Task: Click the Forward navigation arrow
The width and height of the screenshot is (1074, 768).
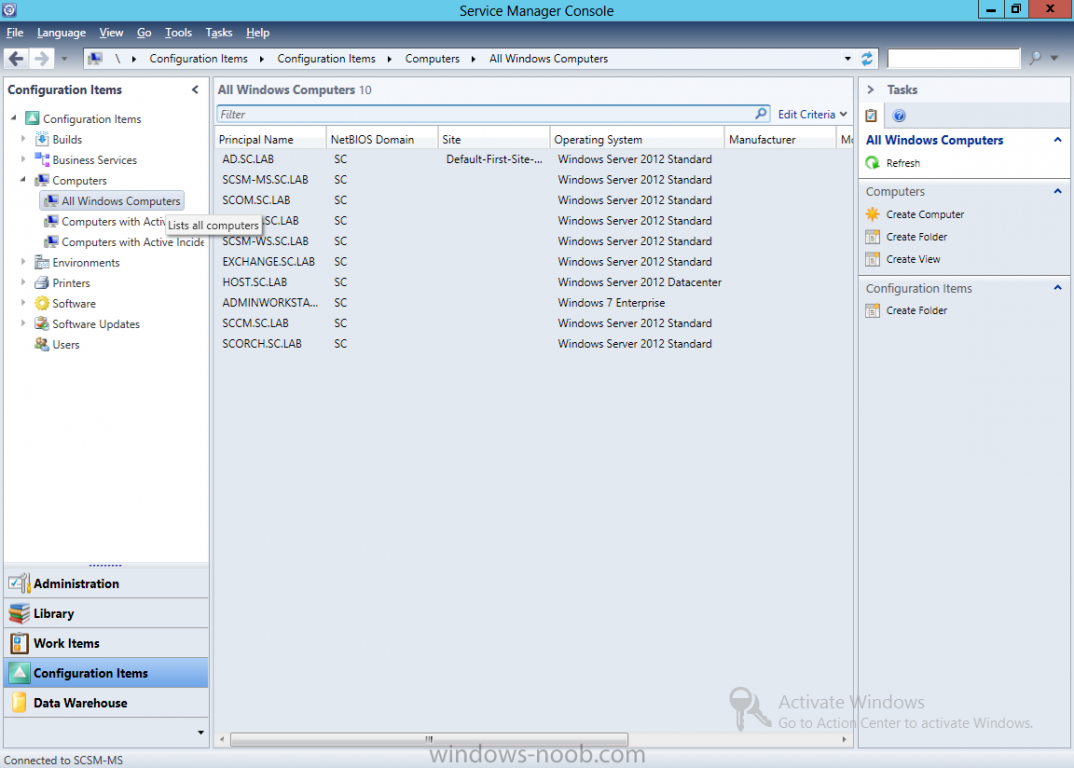Action: tap(41, 59)
